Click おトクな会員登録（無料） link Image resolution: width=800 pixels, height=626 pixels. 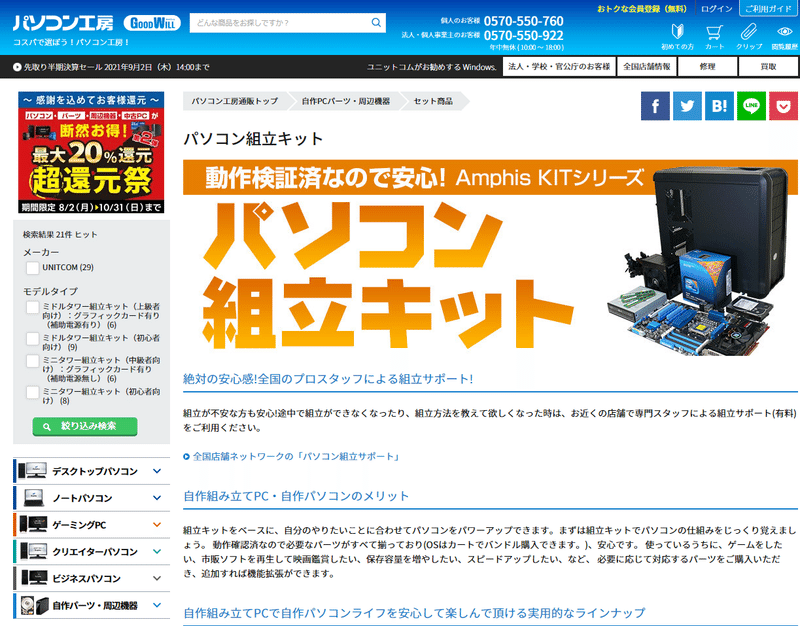click(642, 9)
